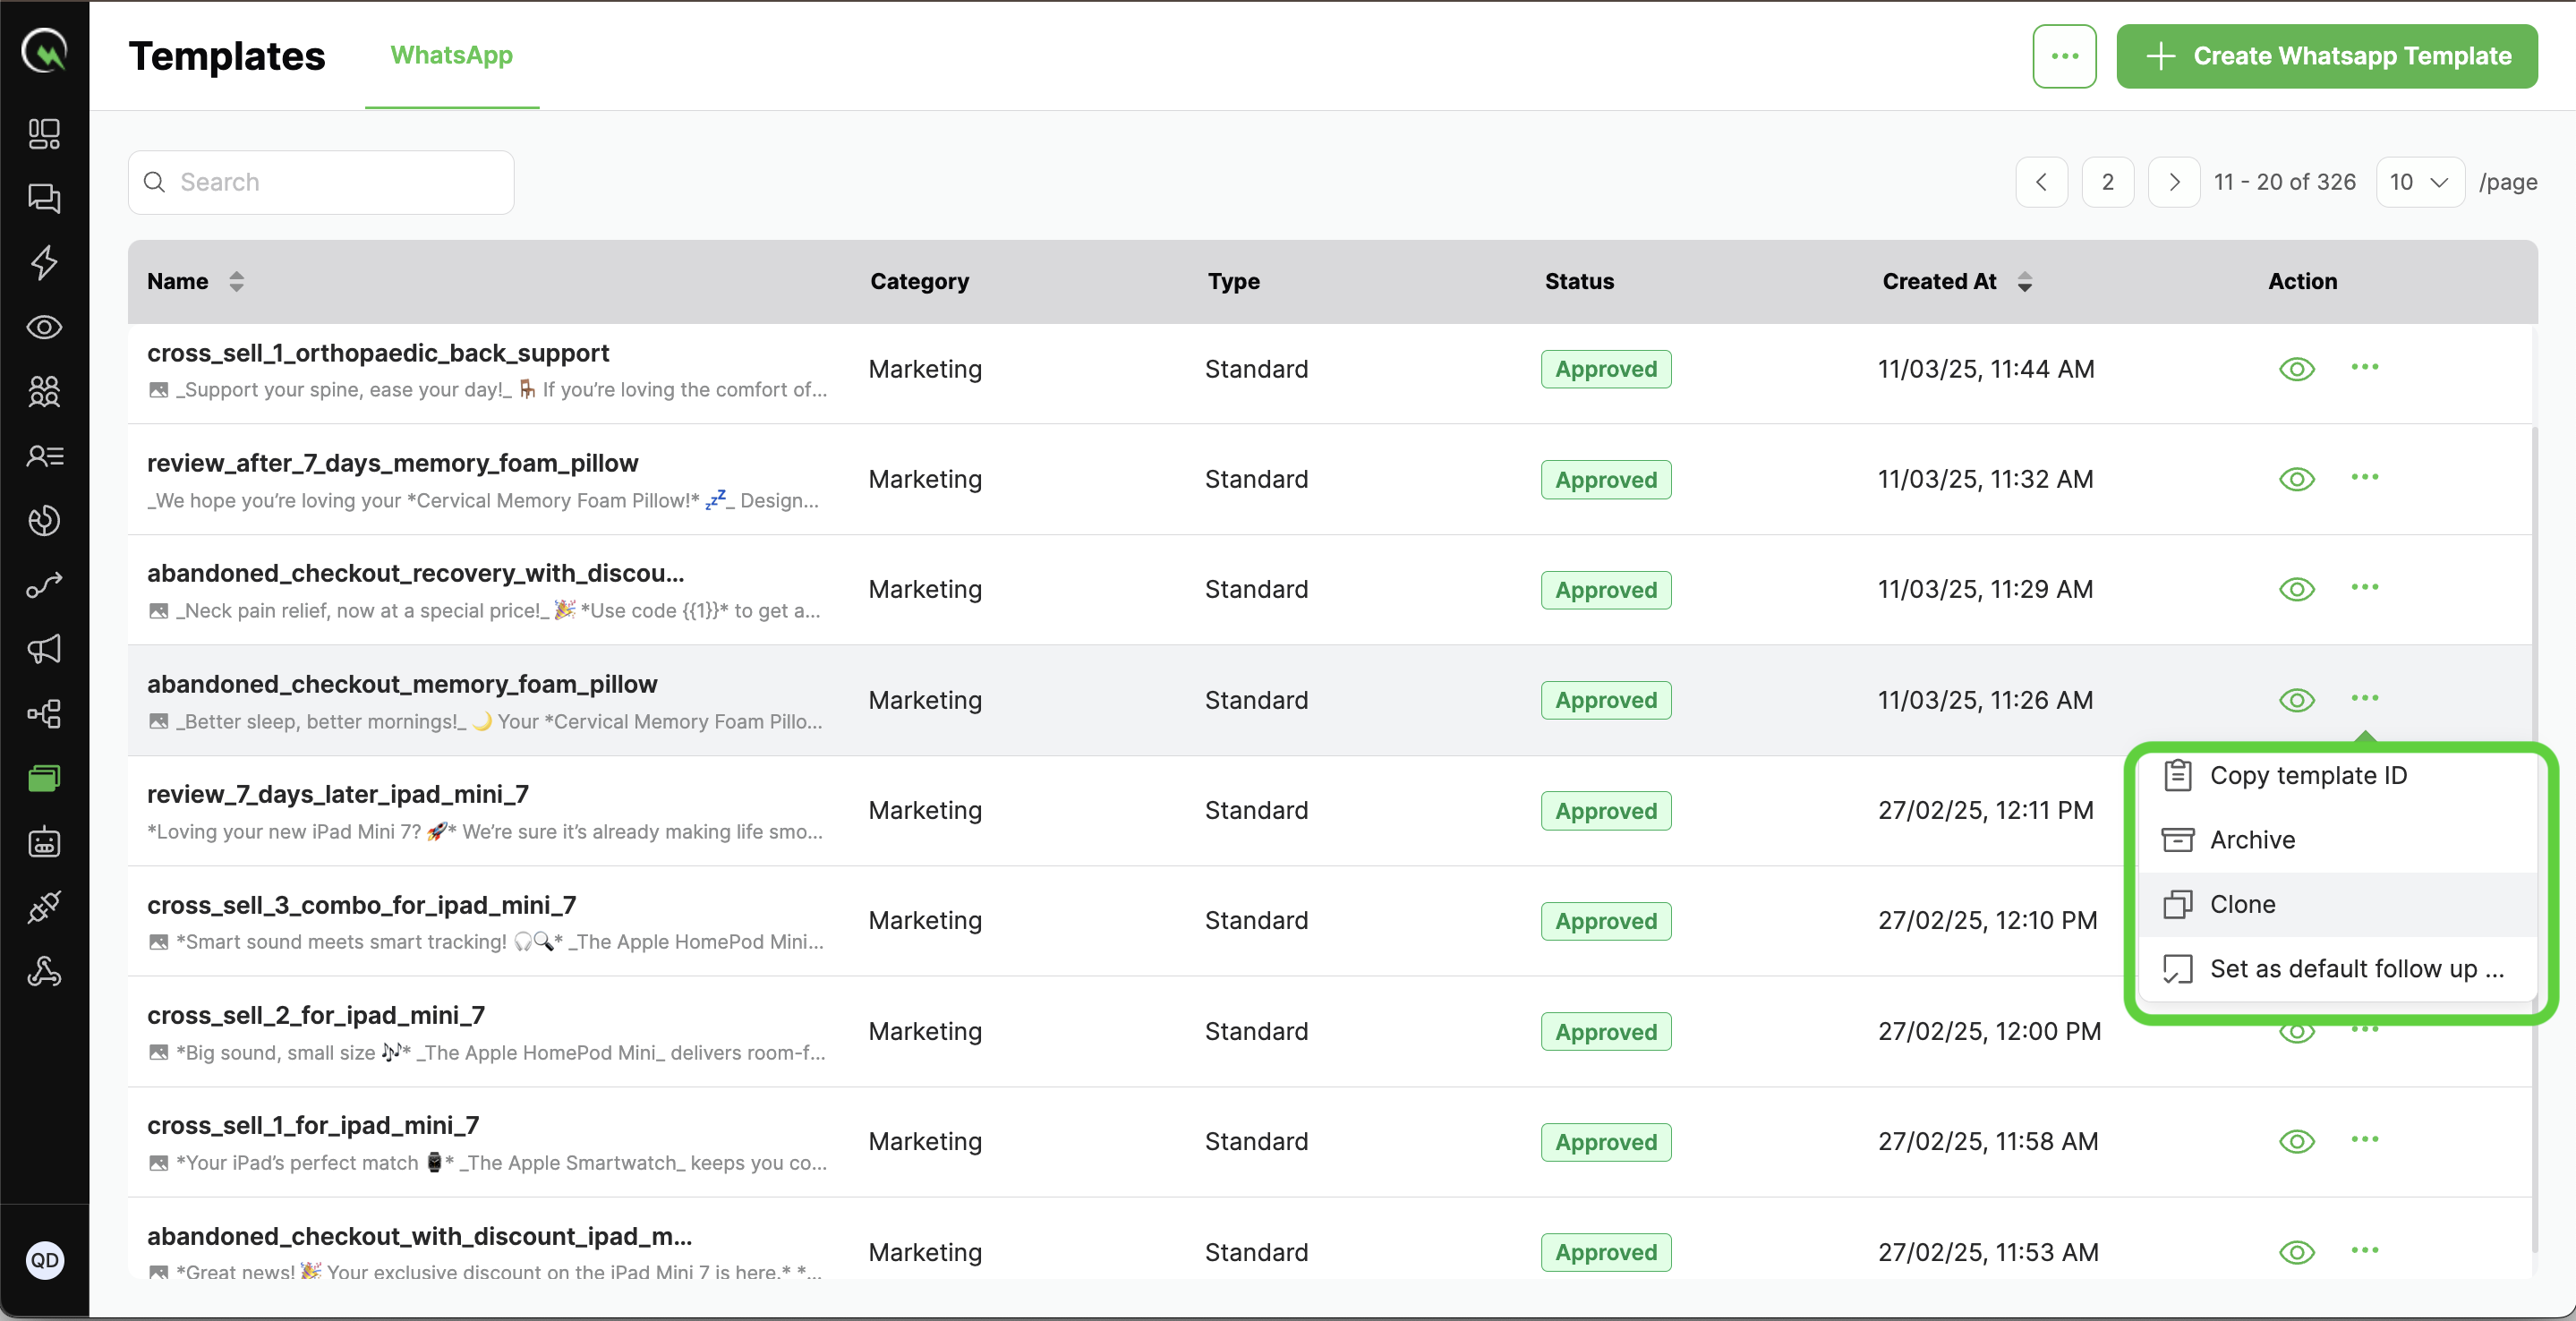Open more actions for abandoned_checkout_recovery_with_discou row
Image resolution: width=2576 pixels, height=1321 pixels.
(x=2364, y=588)
